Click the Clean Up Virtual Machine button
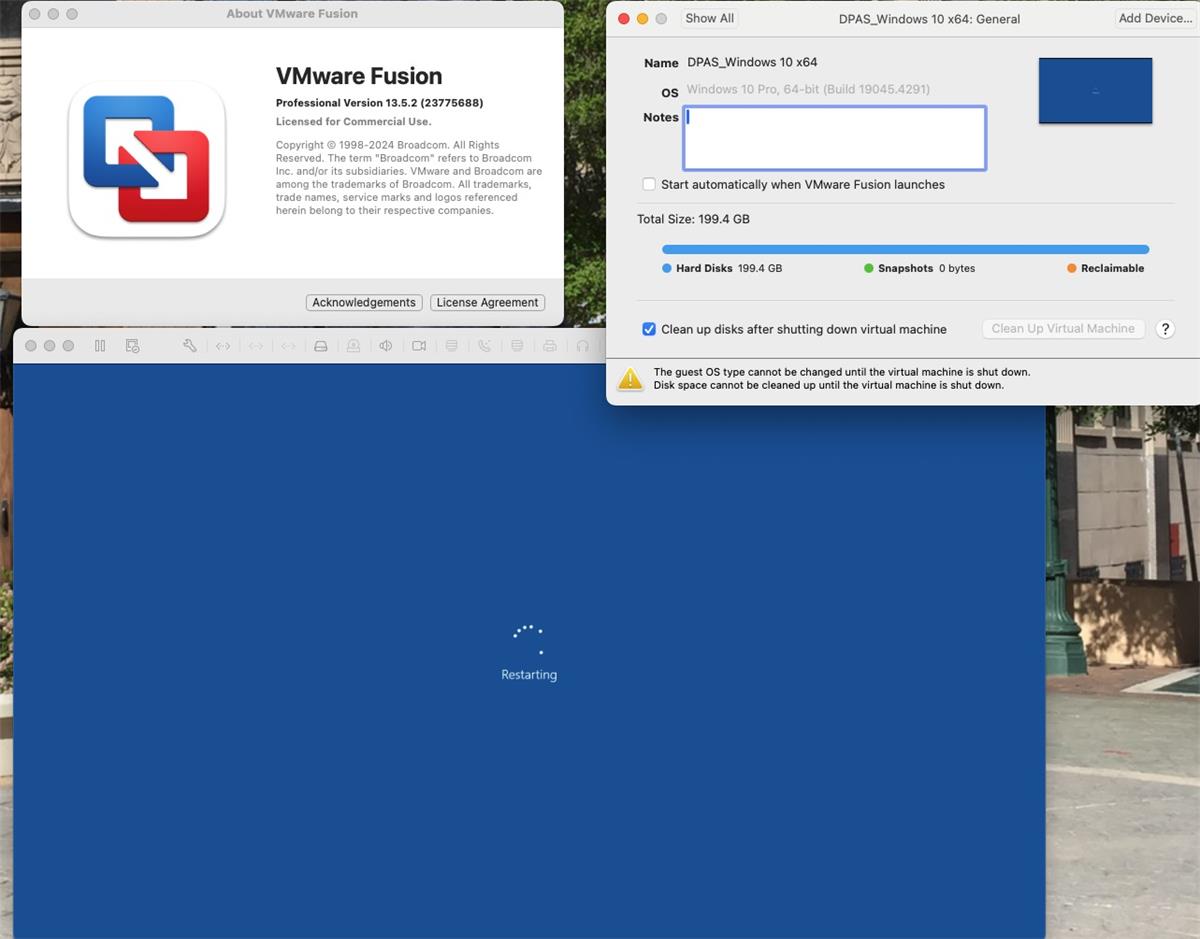 [1063, 329]
